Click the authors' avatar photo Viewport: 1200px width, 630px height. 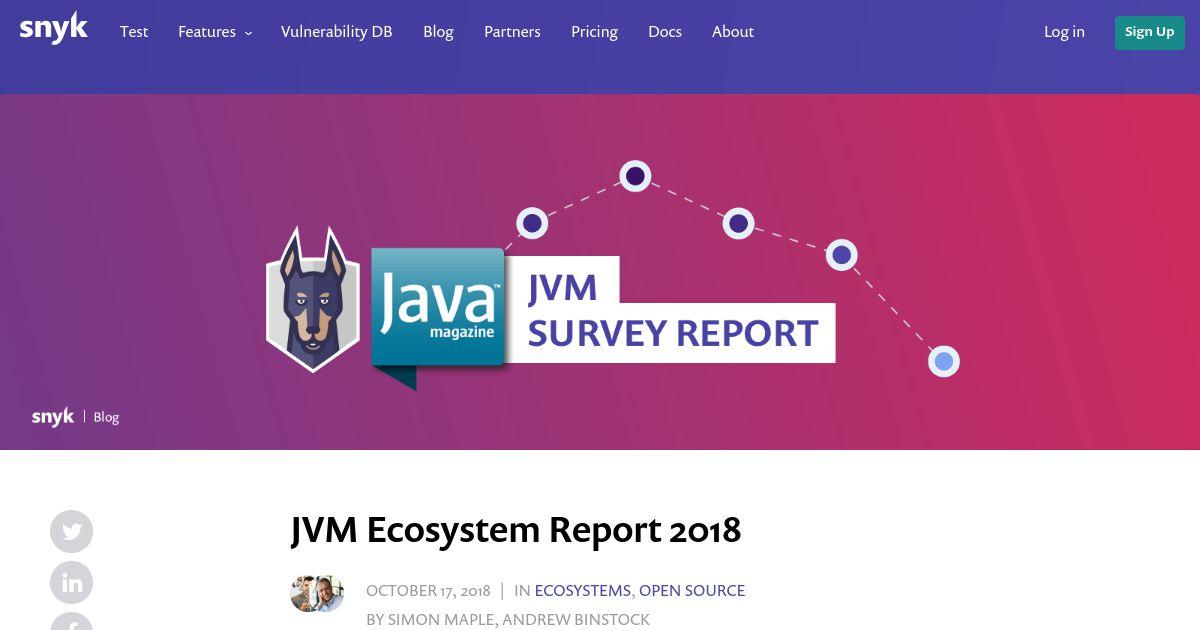click(x=317, y=593)
